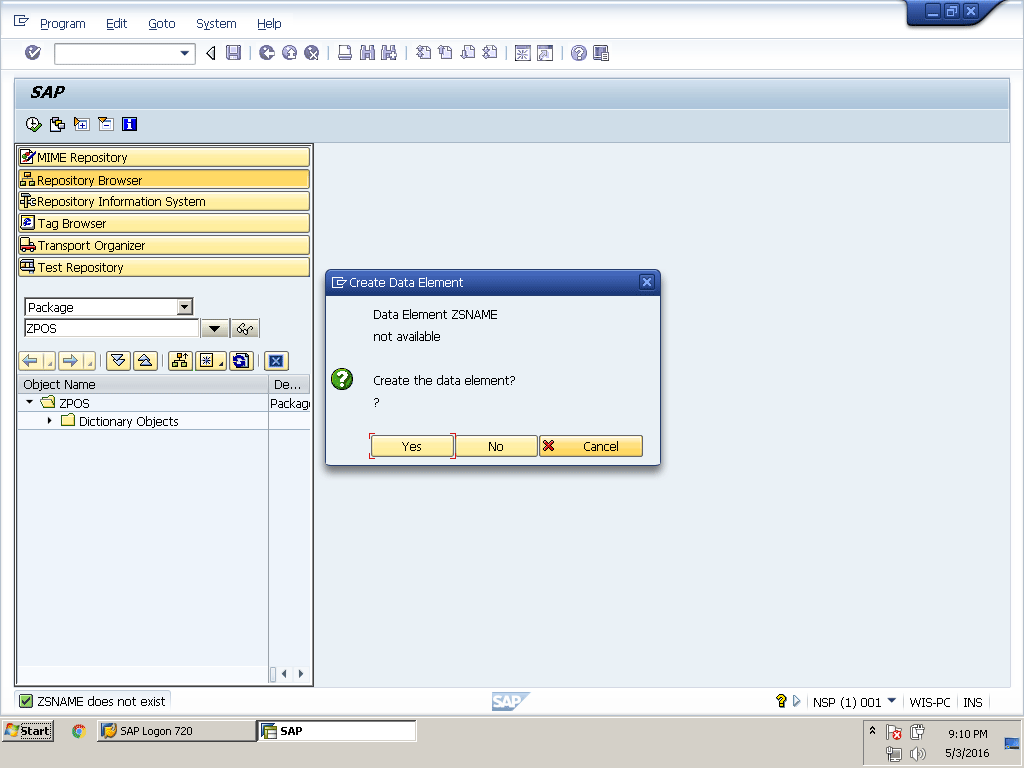Click the superordinate object list hierarchy icon
Image resolution: width=1024 pixels, height=768 pixels.
[180, 361]
